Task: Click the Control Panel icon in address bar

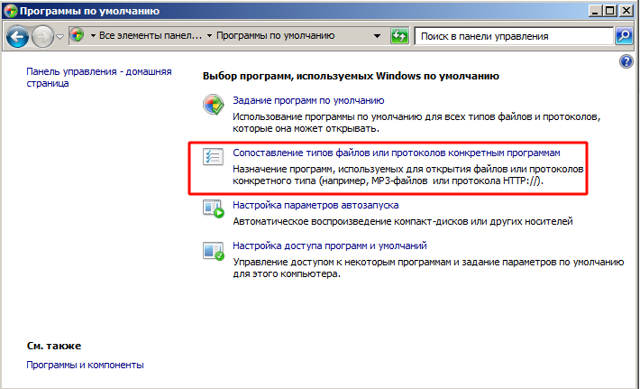Action: [x=77, y=36]
